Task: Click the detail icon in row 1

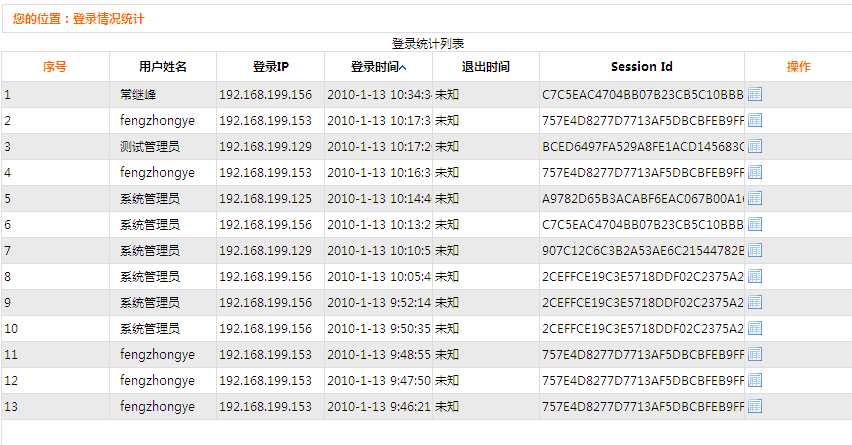Action: click(x=755, y=95)
